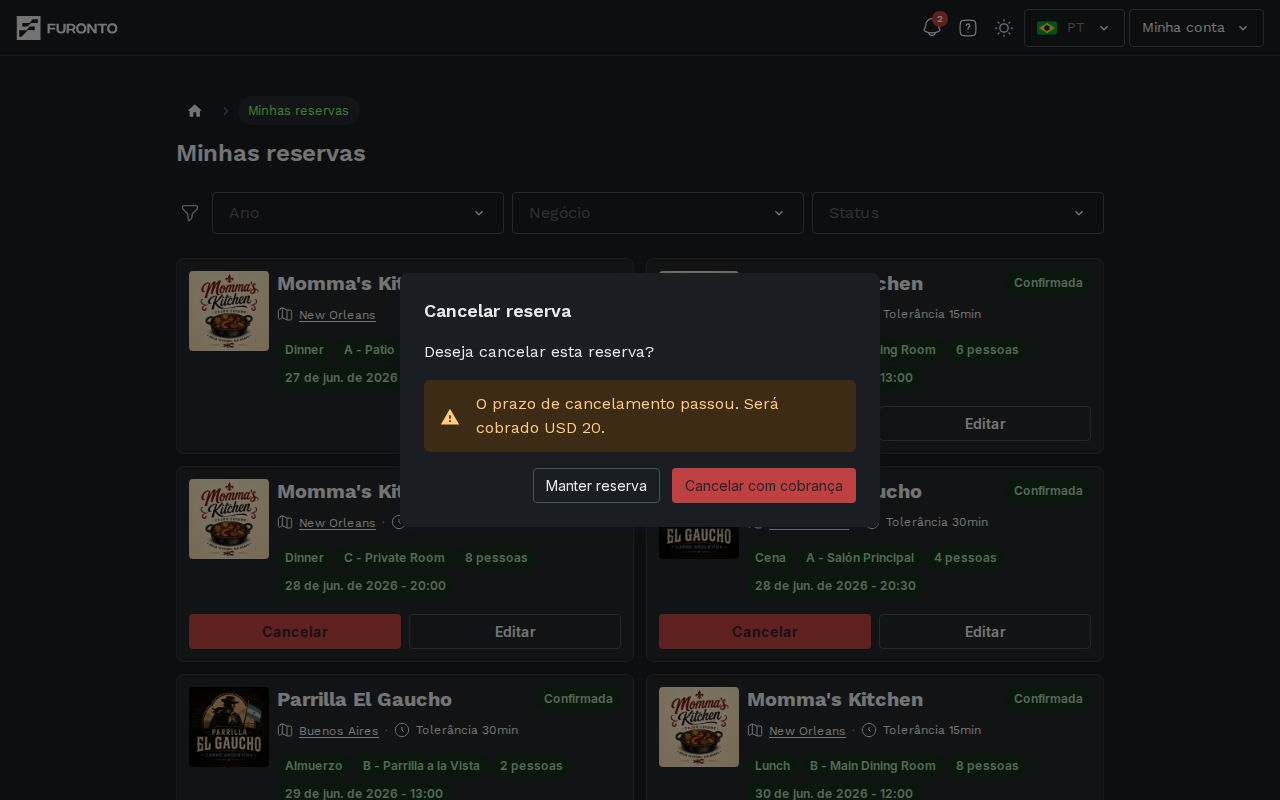Screen dimensions: 1280x800
Task: Click the '2 pessoas' tag
Action: (x=531, y=766)
